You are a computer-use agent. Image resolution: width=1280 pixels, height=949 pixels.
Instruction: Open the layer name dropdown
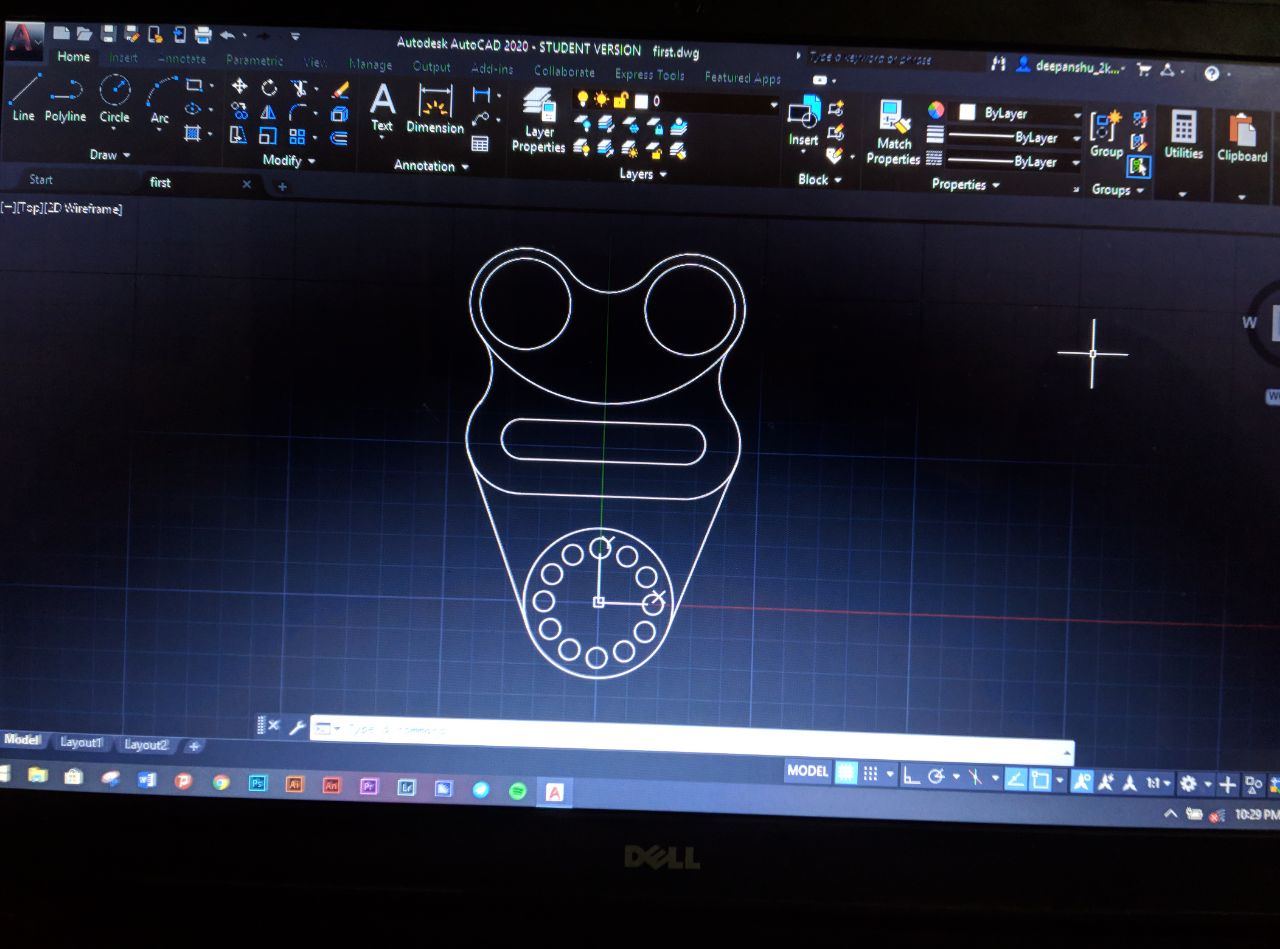[x=773, y=104]
